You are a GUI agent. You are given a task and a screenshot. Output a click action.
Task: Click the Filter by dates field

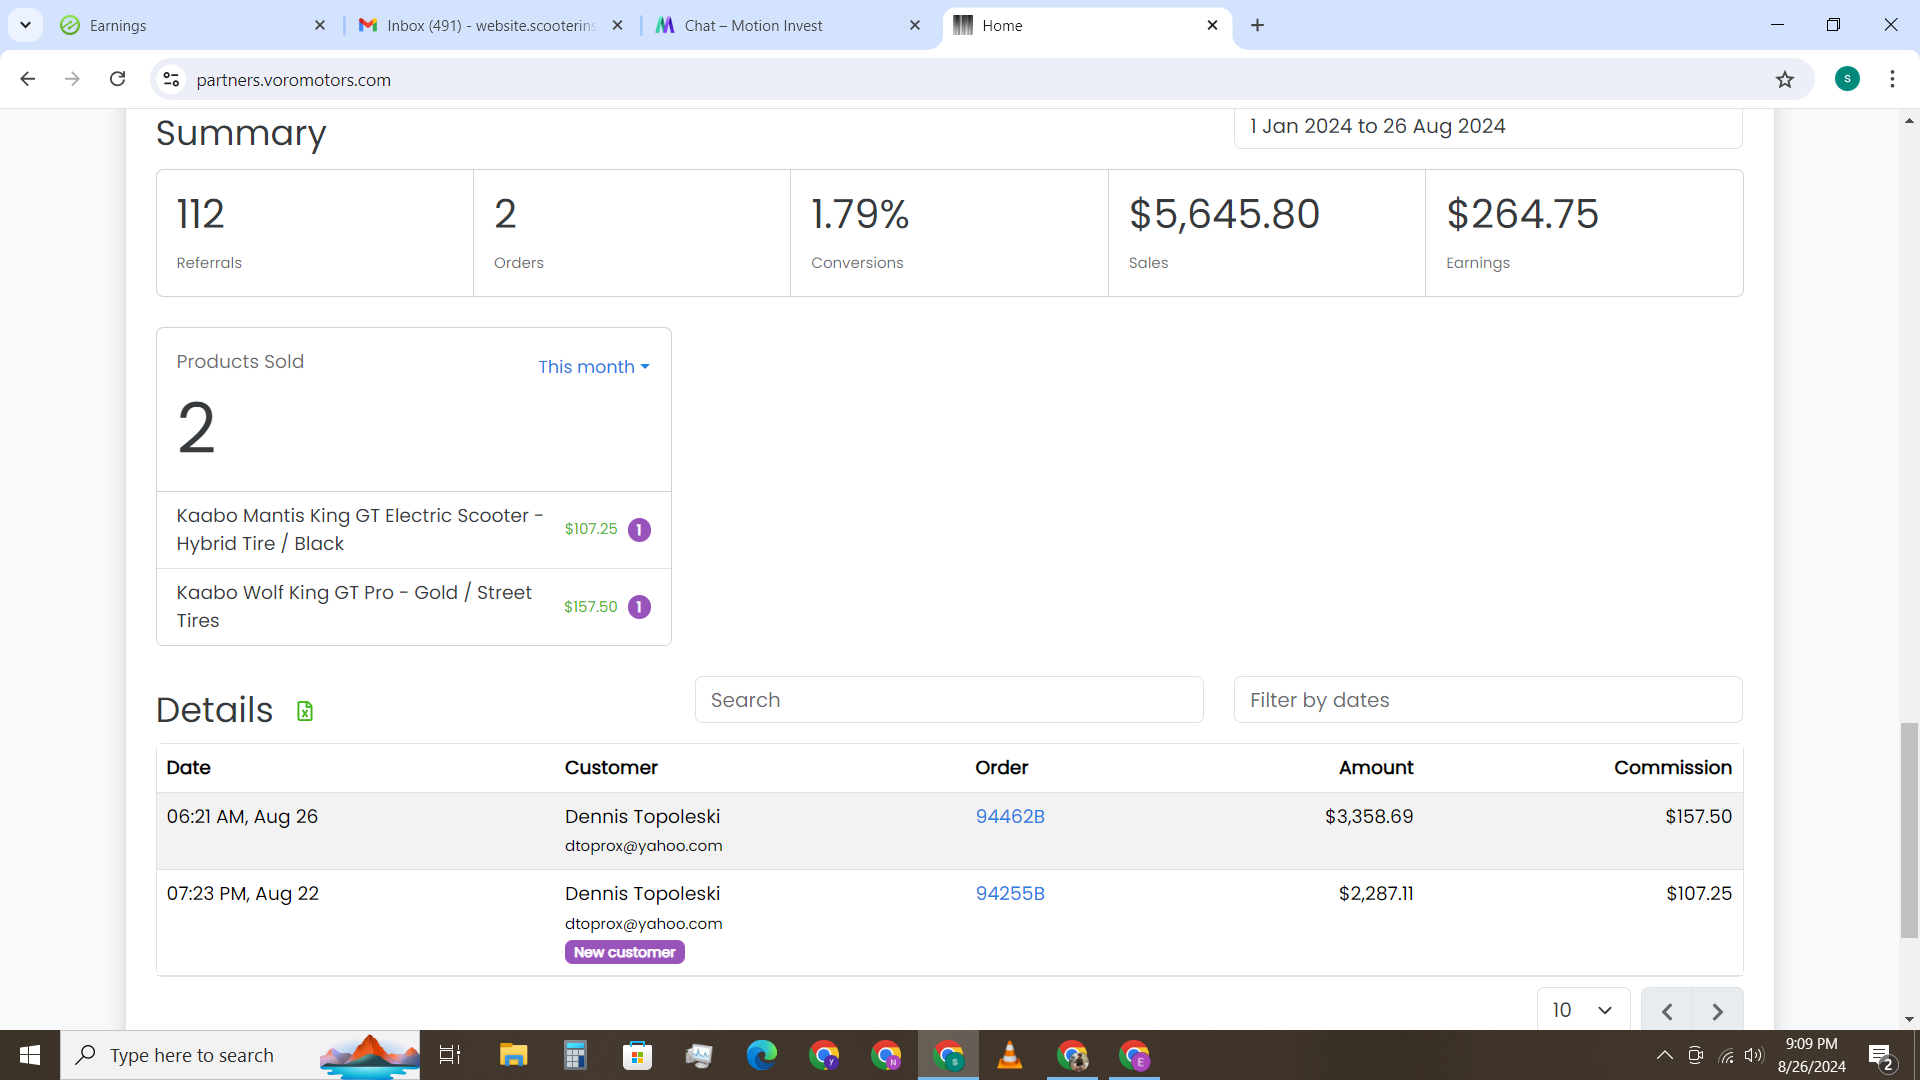tap(1488, 700)
